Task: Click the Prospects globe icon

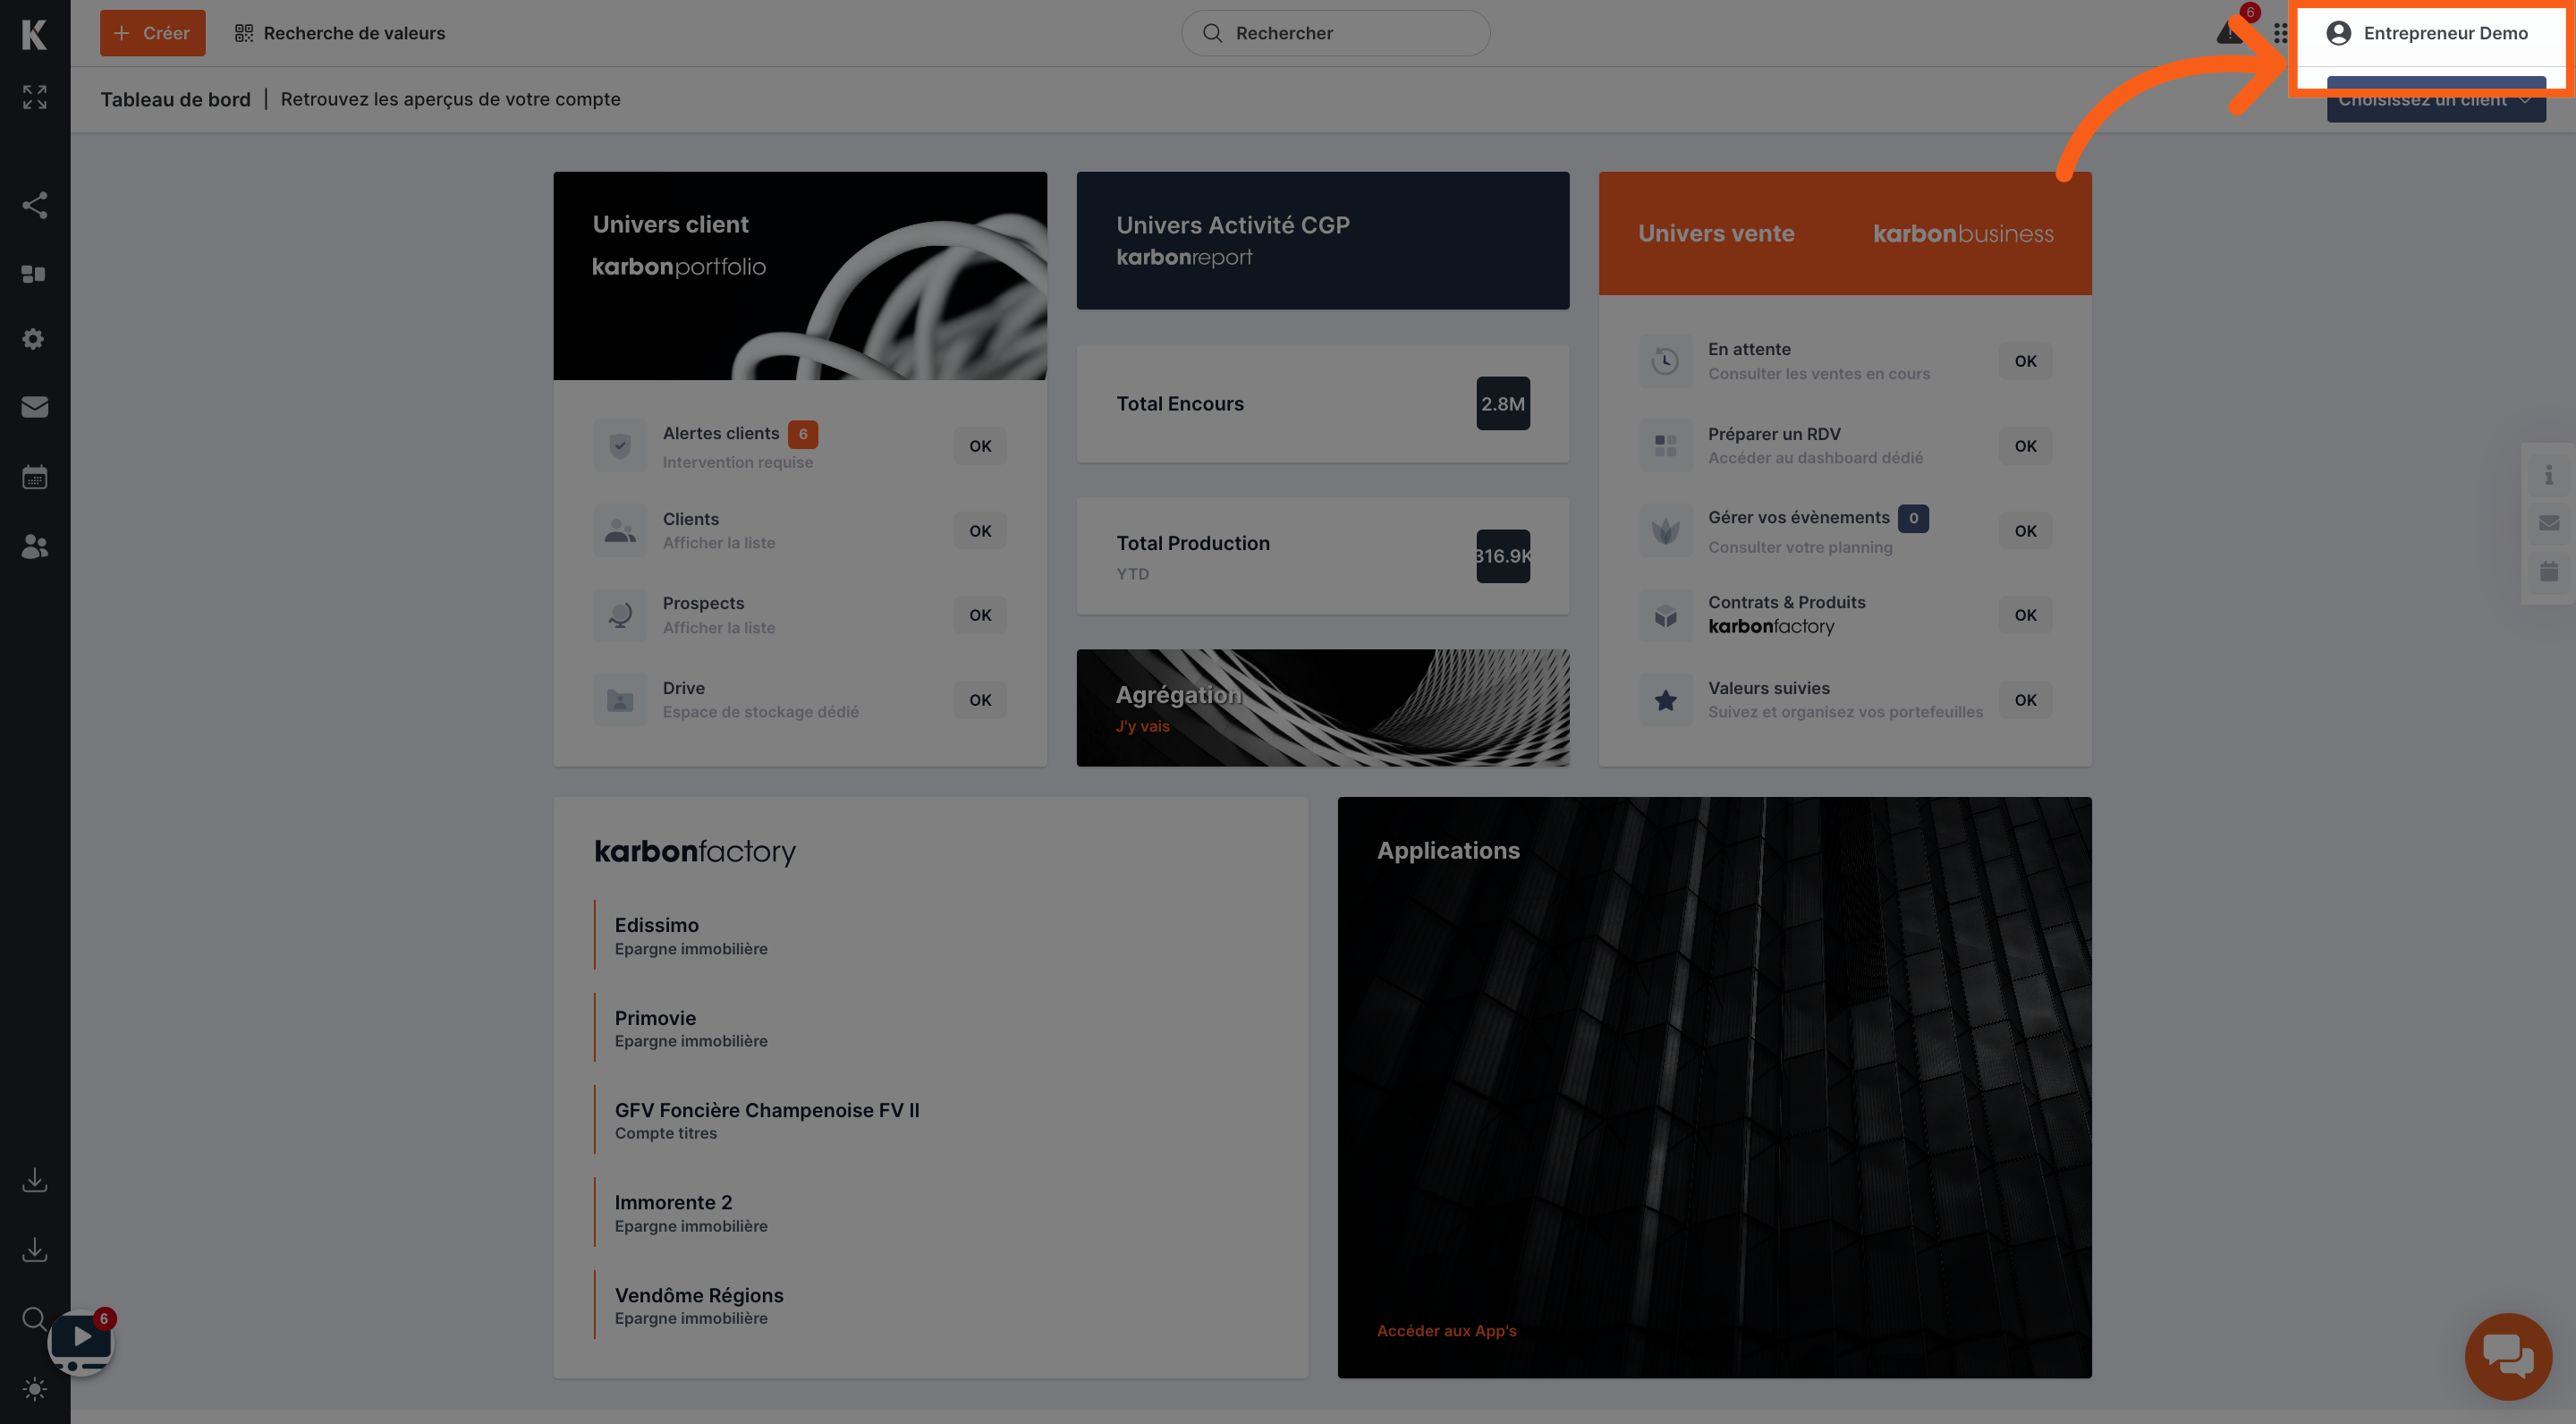Action: 620,615
